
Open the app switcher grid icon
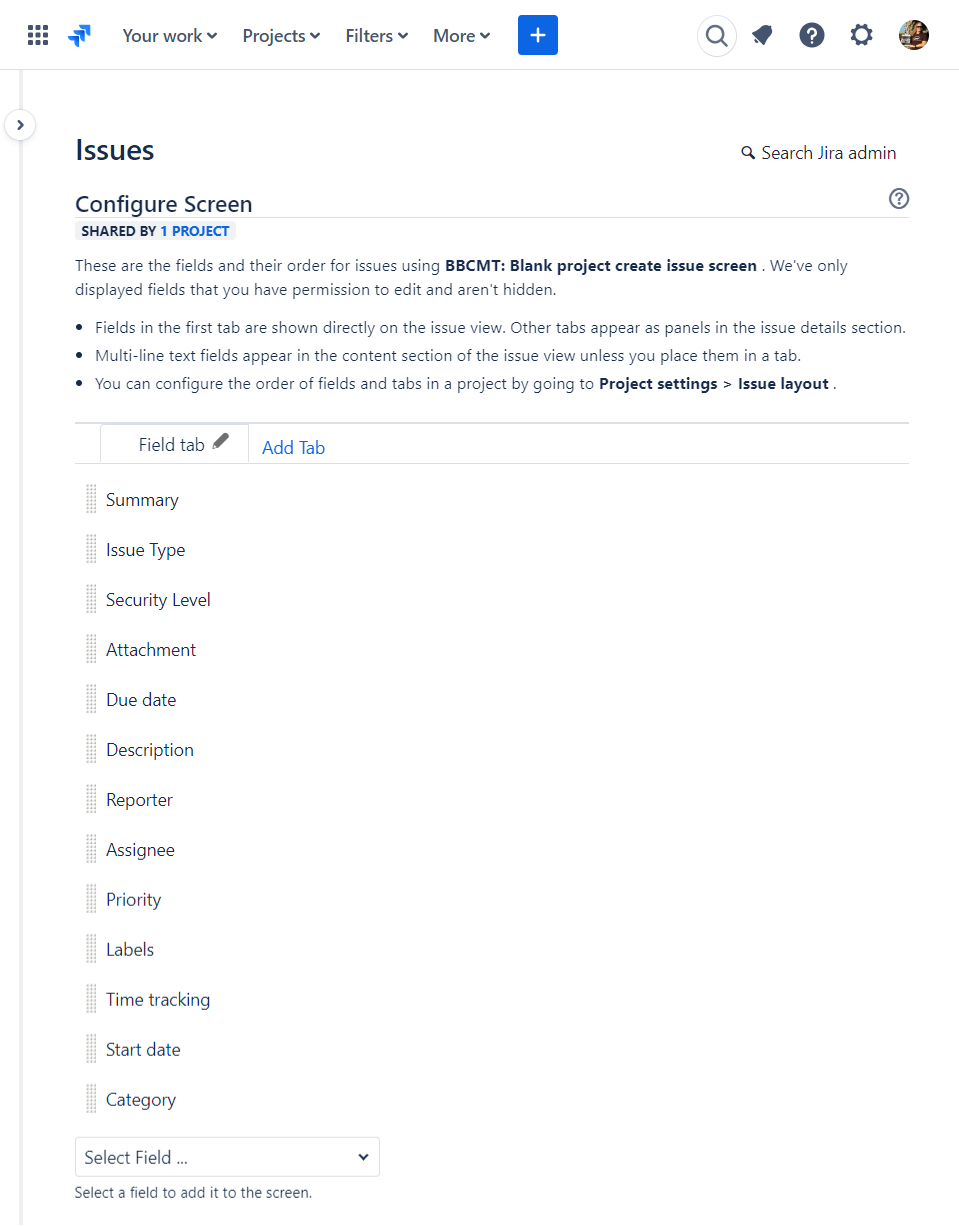pyautogui.click(x=38, y=34)
